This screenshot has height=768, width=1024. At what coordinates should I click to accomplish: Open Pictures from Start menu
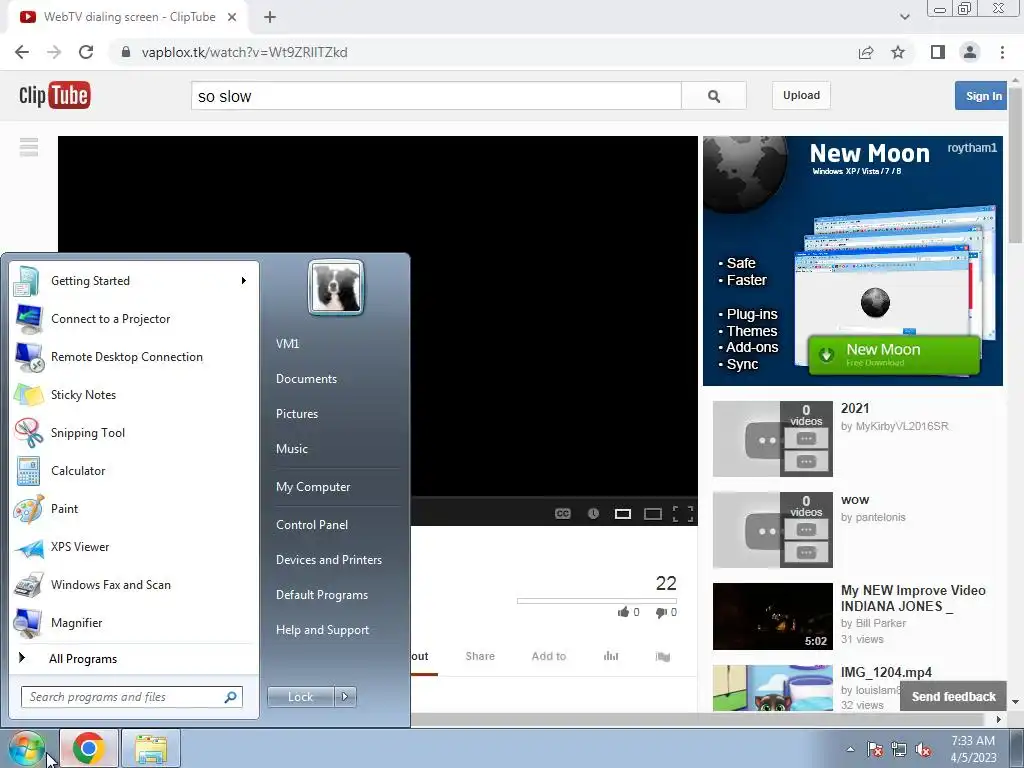(x=297, y=414)
